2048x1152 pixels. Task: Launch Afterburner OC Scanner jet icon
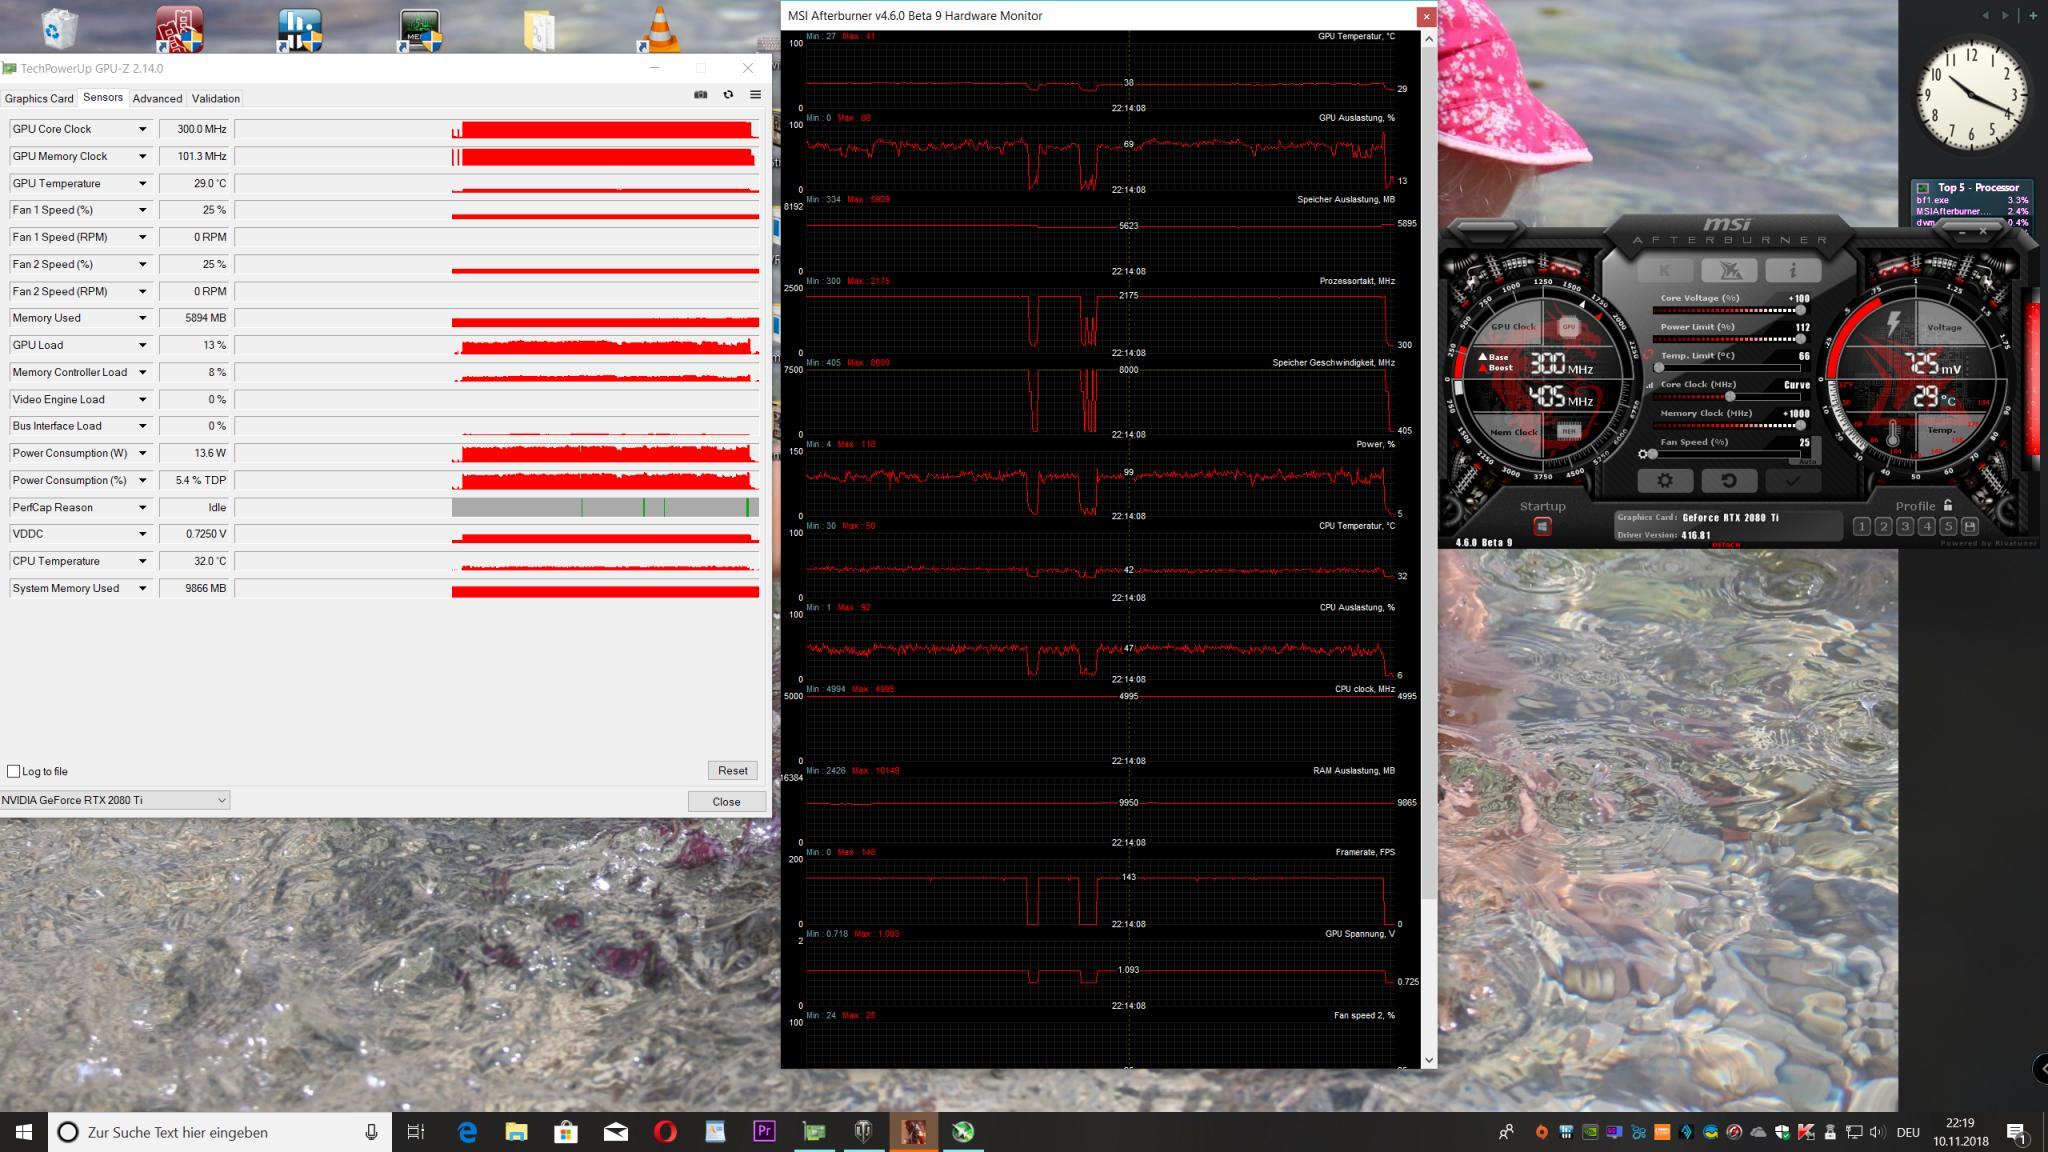click(1729, 270)
